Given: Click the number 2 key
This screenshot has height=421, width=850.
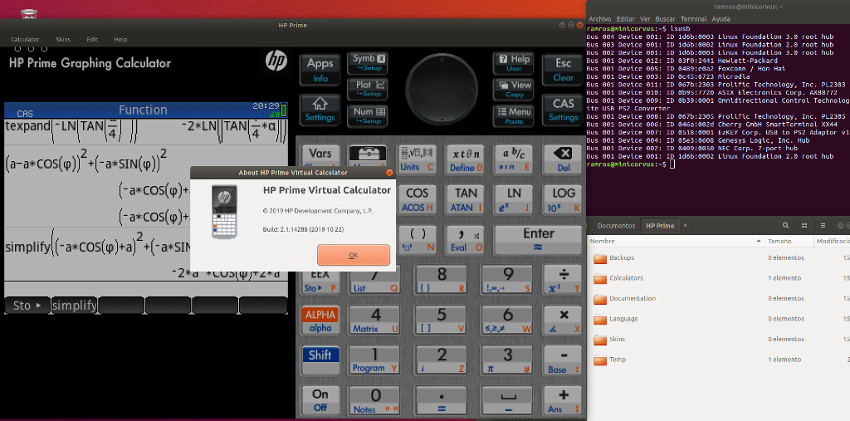Looking at the screenshot, I should tap(441, 360).
